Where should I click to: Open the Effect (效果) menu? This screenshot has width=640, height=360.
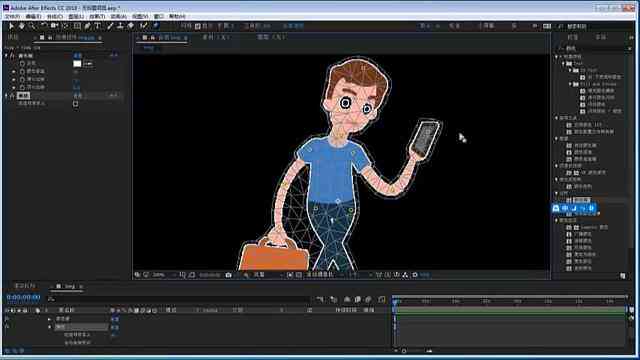click(x=97, y=16)
